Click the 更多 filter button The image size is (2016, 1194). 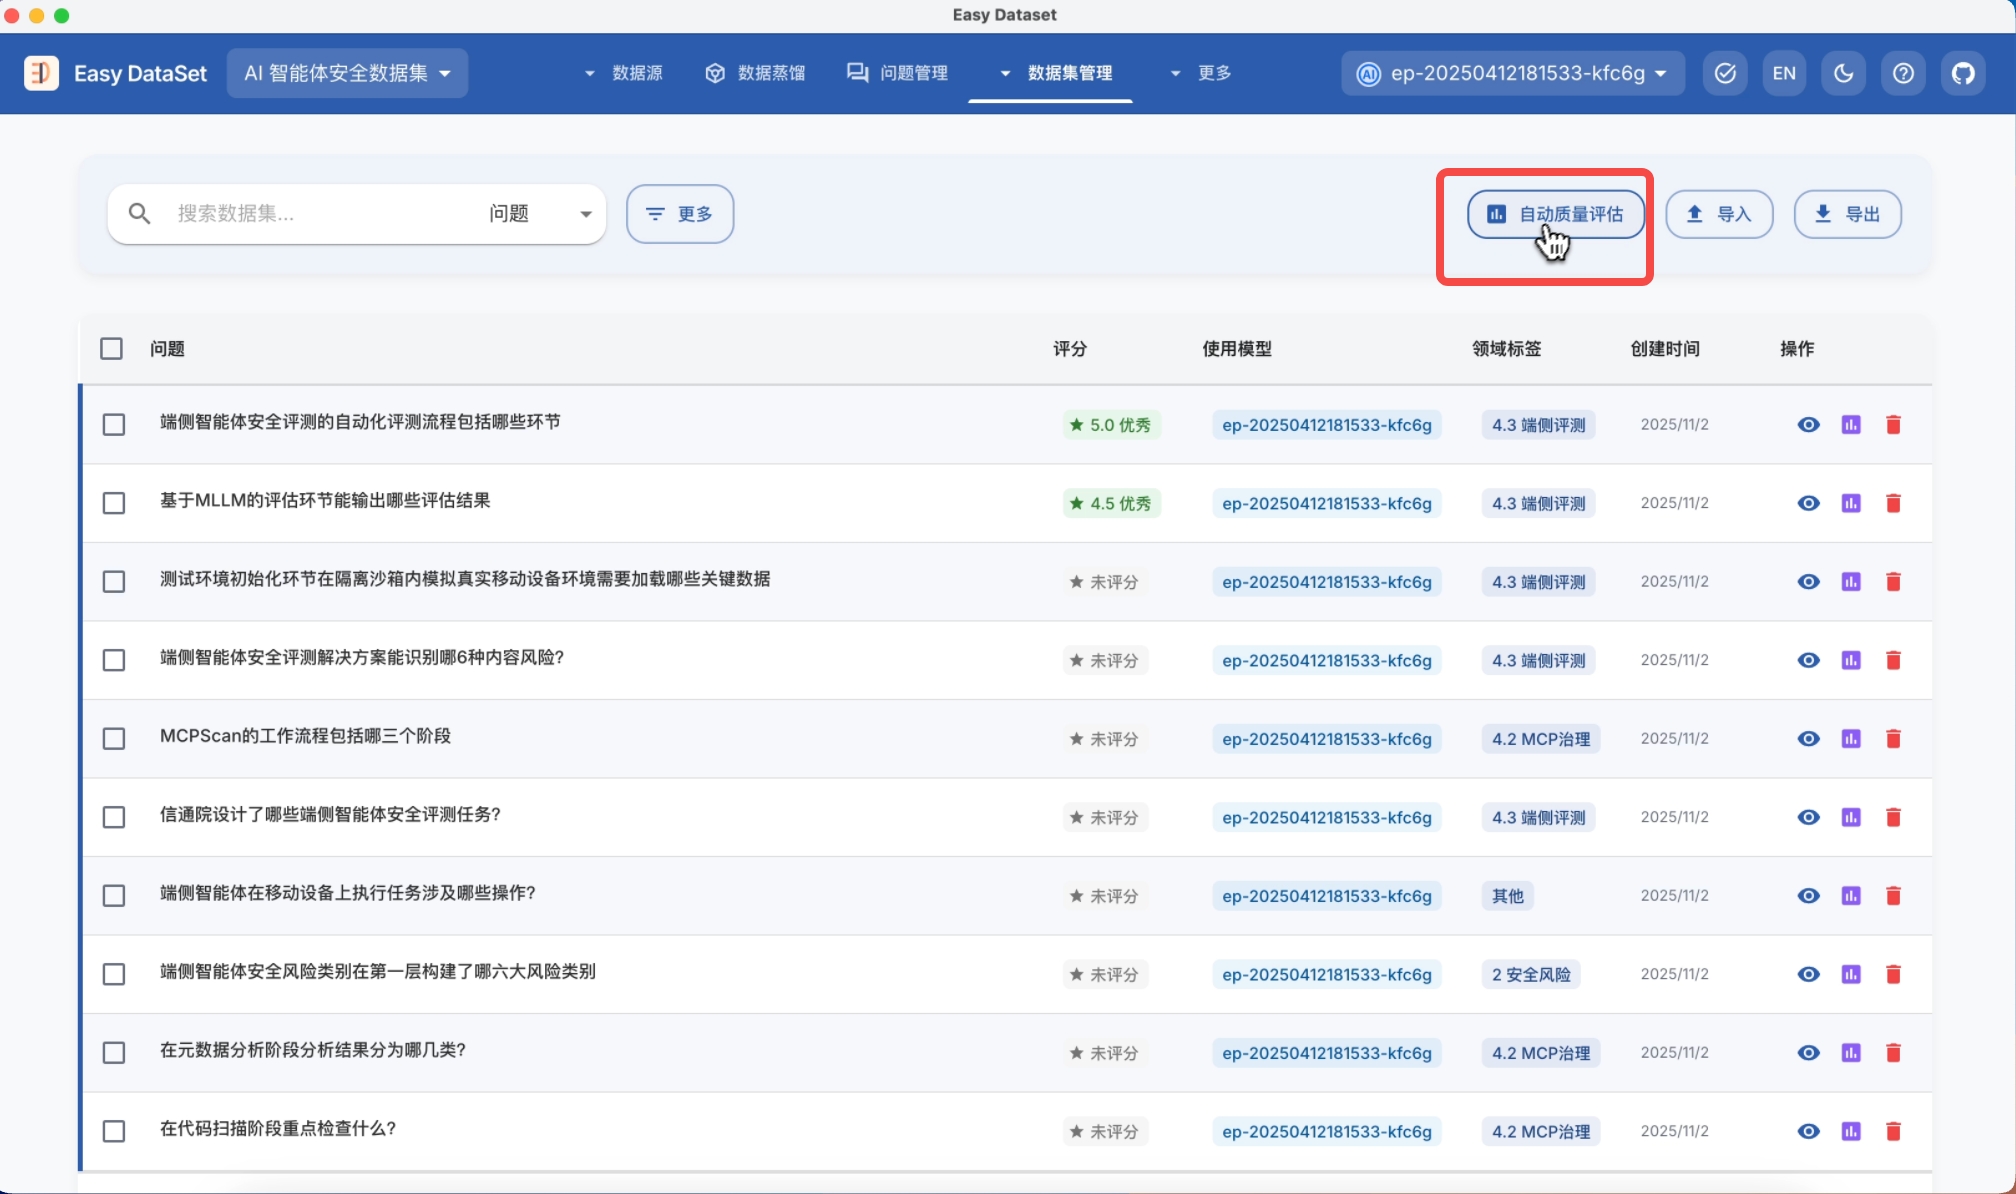(680, 214)
